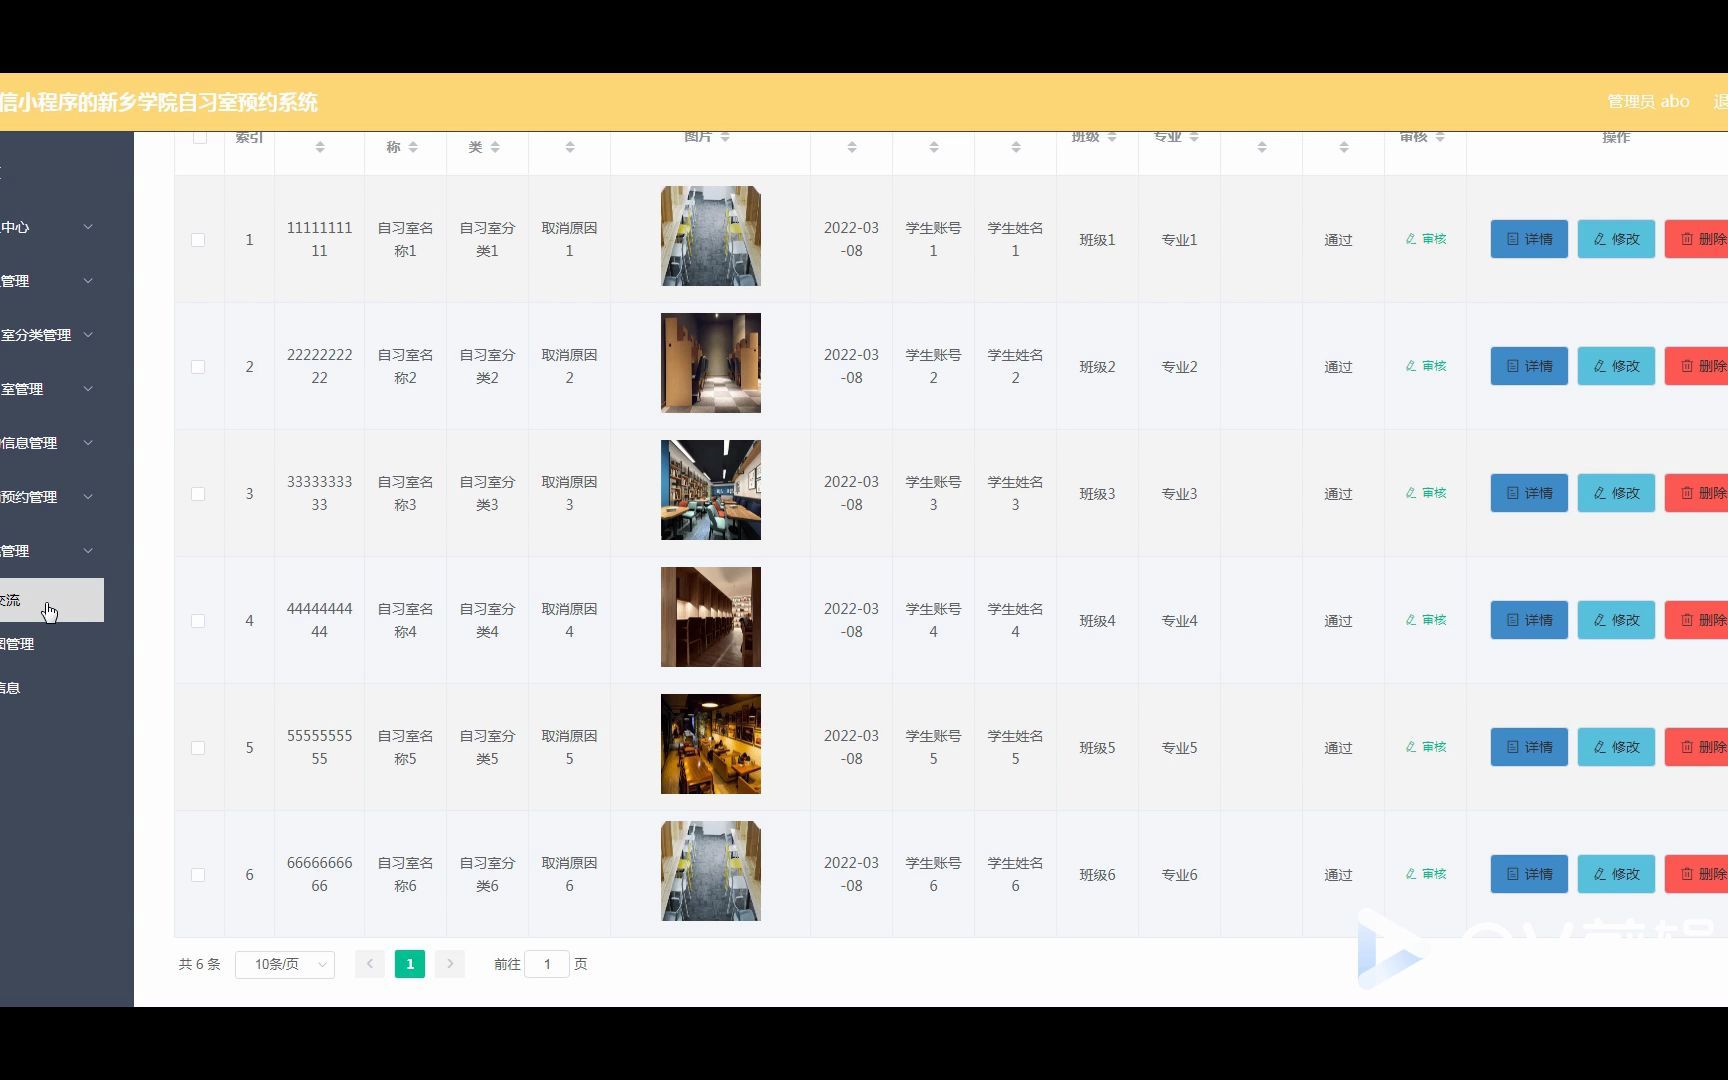
Task: Select 自习室名称3 cell text
Action: (x=405, y=493)
